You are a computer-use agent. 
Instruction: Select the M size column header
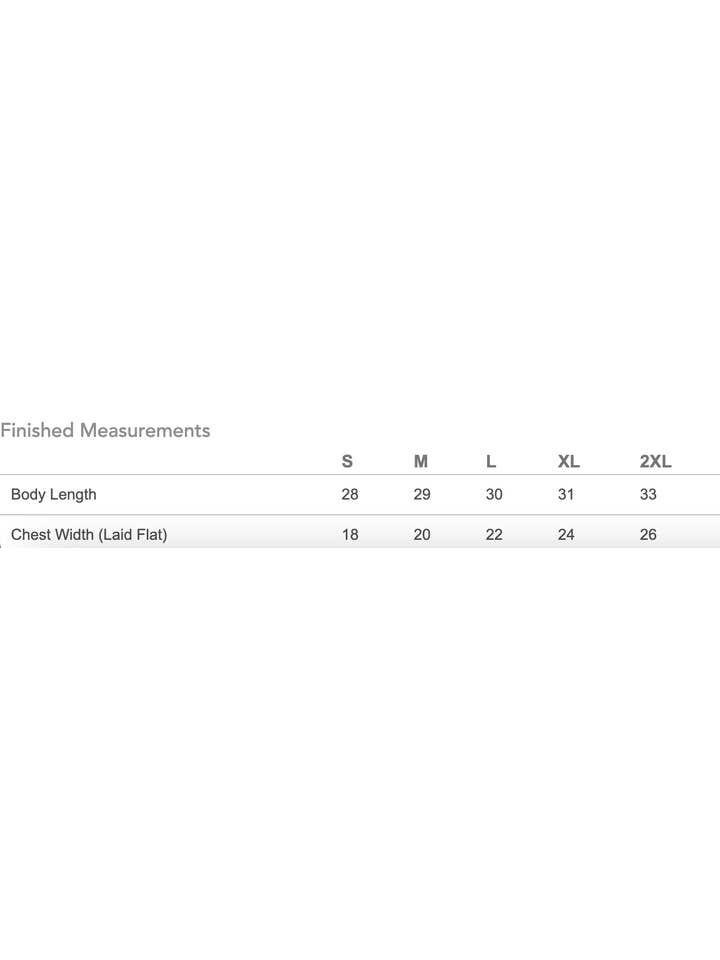tap(421, 461)
